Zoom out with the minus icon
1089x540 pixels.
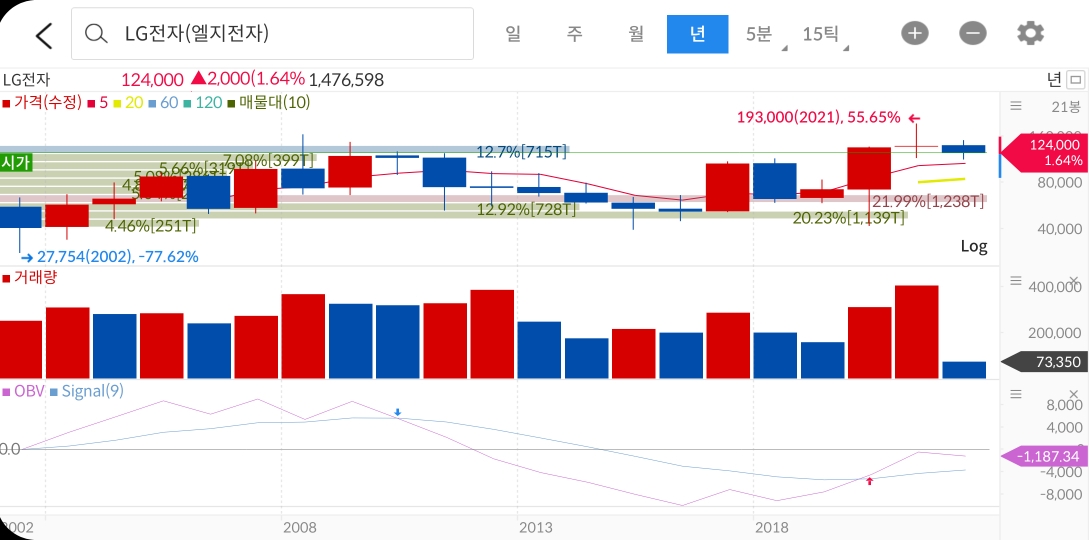(973, 33)
